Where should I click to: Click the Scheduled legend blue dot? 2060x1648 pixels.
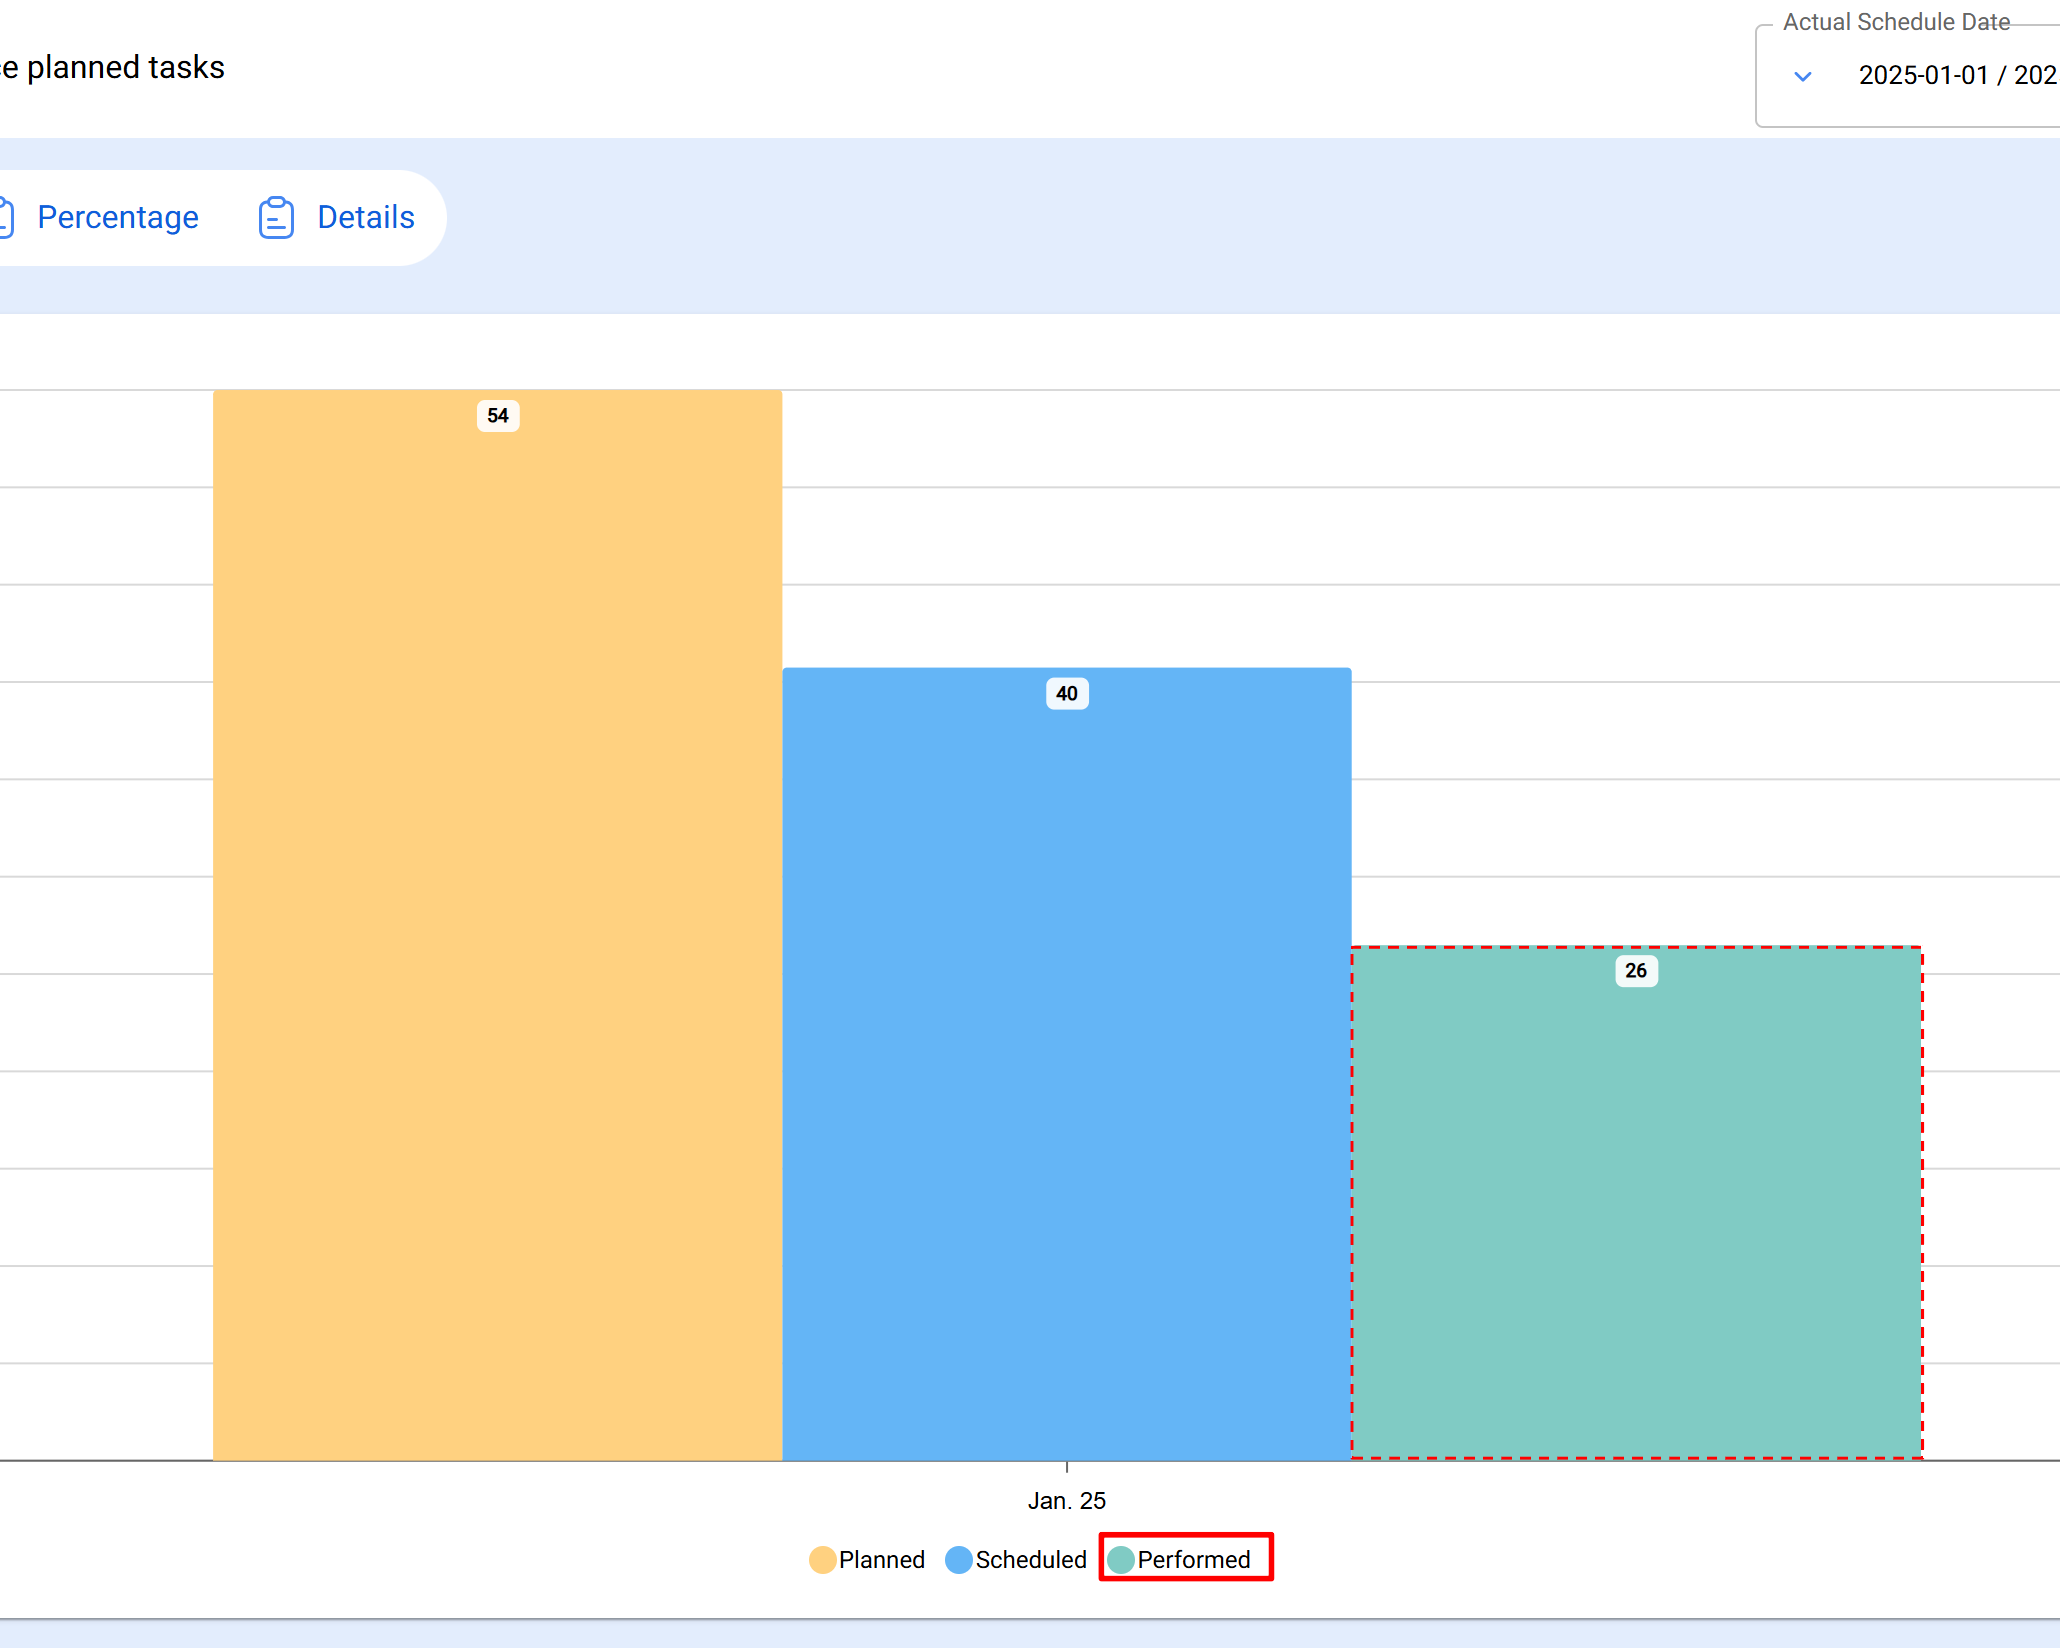[958, 1560]
